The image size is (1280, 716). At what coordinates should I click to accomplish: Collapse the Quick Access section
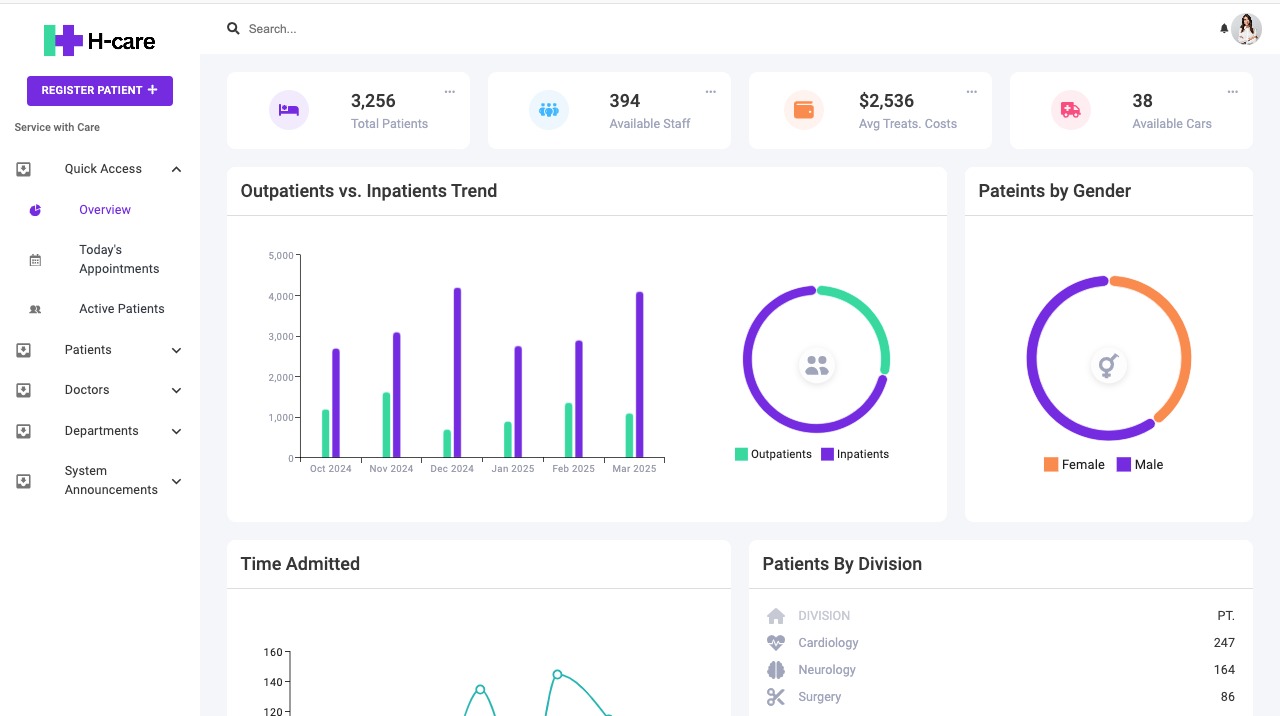pos(176,169)
